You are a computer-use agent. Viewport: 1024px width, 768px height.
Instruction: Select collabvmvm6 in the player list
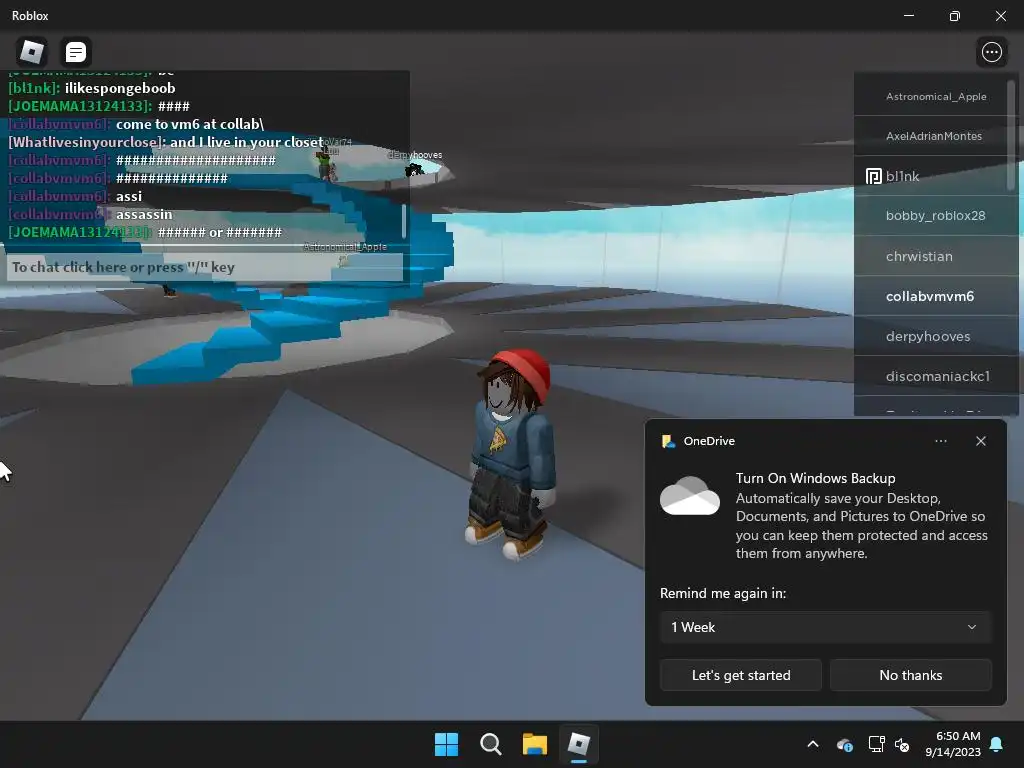click(x=935, y=296)
